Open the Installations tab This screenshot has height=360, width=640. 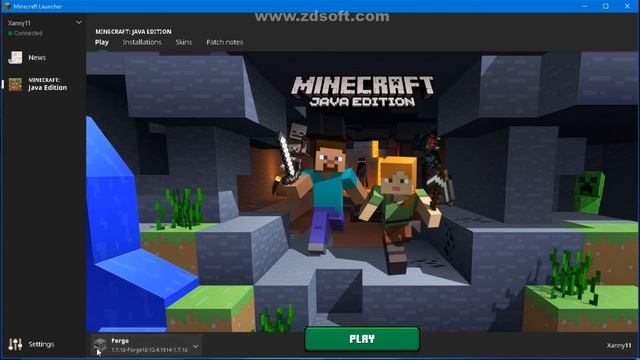142,42
